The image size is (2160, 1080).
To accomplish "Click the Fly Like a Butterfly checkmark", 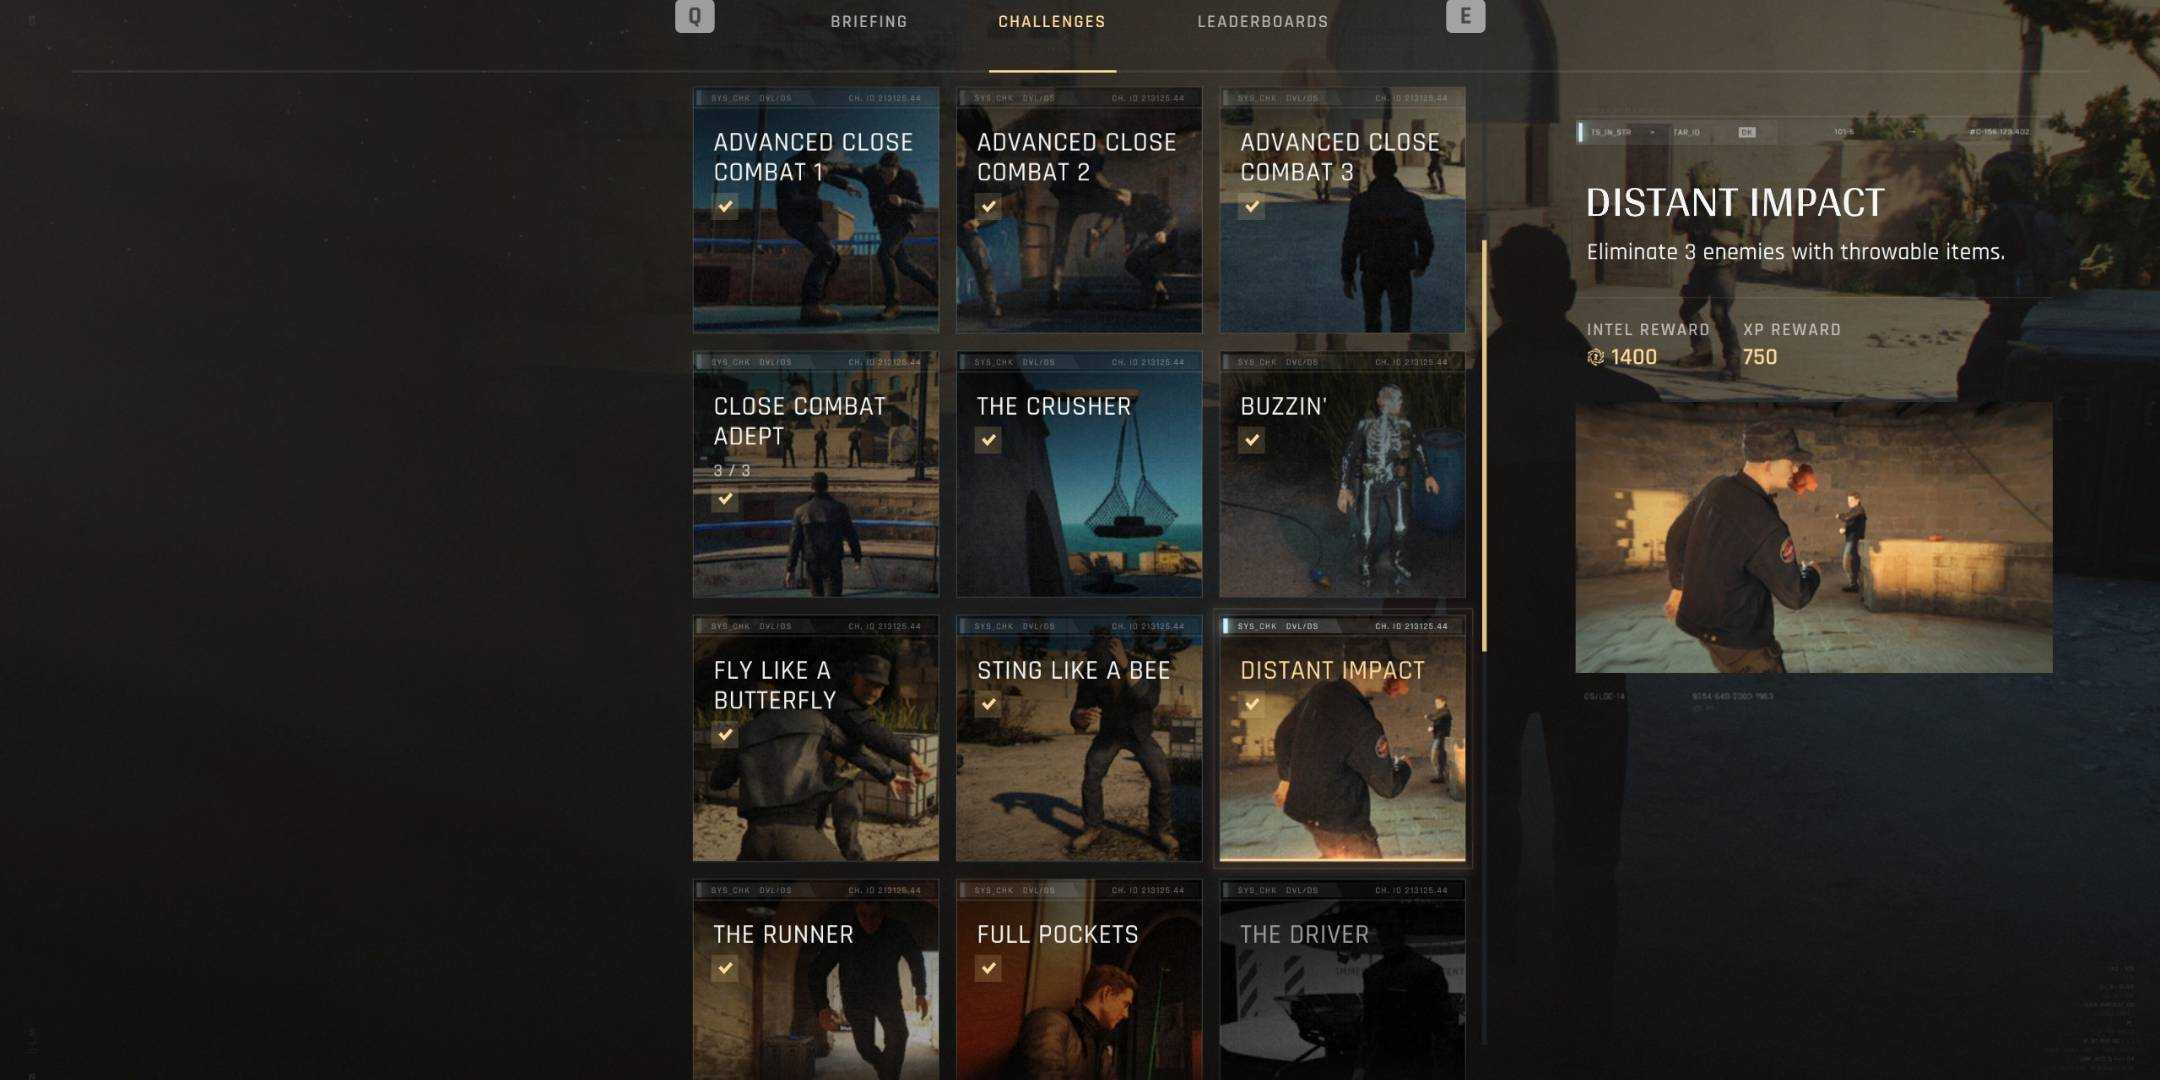I will point(725,734).
